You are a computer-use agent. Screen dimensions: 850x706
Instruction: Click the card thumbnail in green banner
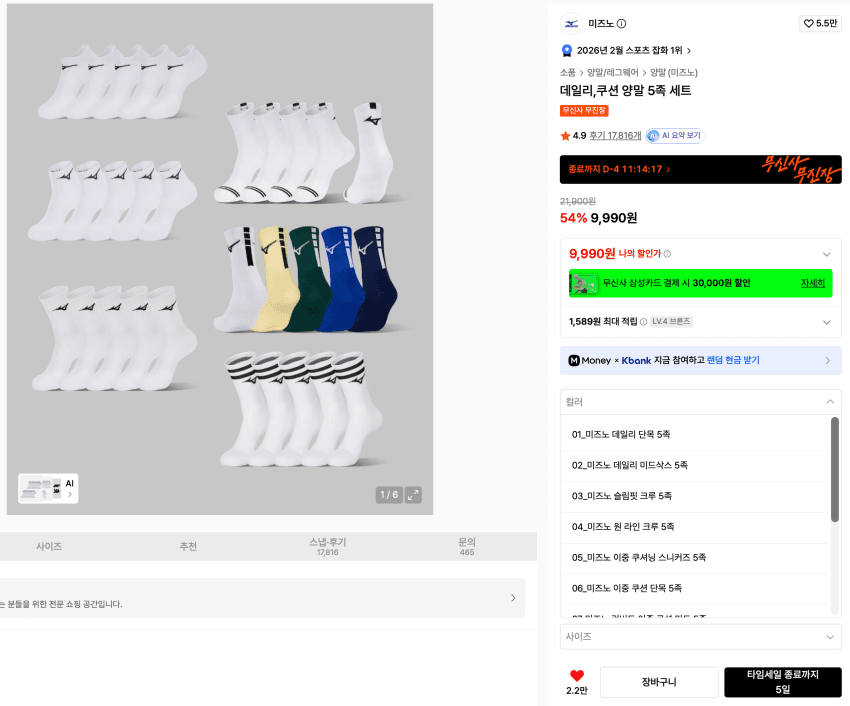tap(584, 283)
